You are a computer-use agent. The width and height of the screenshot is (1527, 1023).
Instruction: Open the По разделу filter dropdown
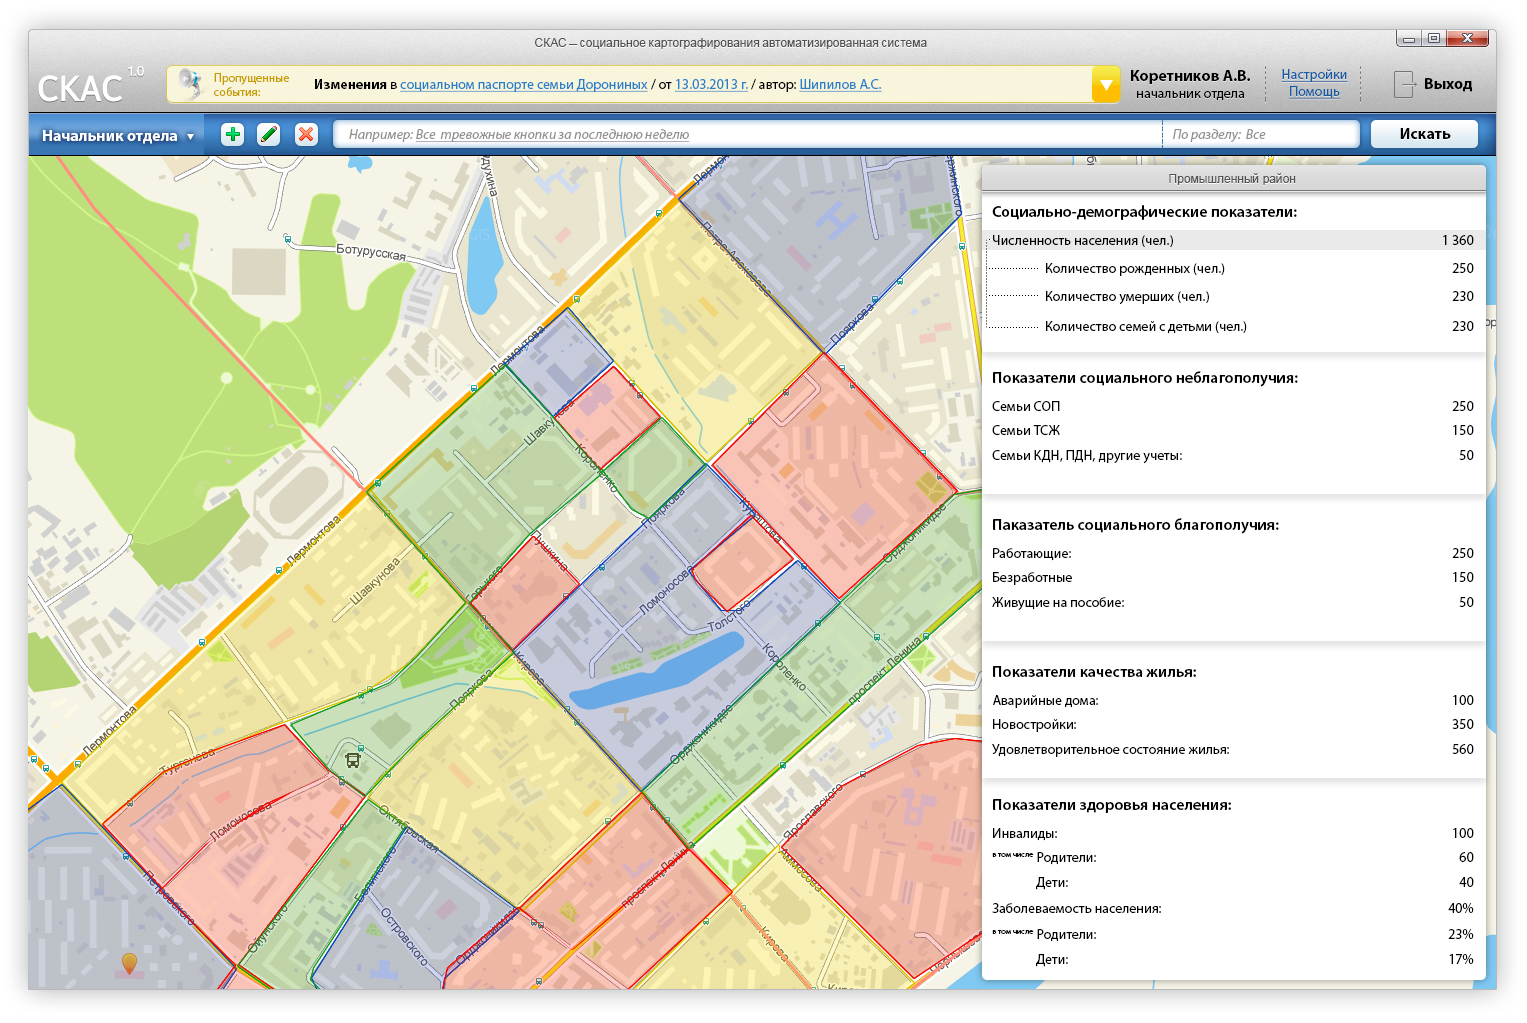1261,134
